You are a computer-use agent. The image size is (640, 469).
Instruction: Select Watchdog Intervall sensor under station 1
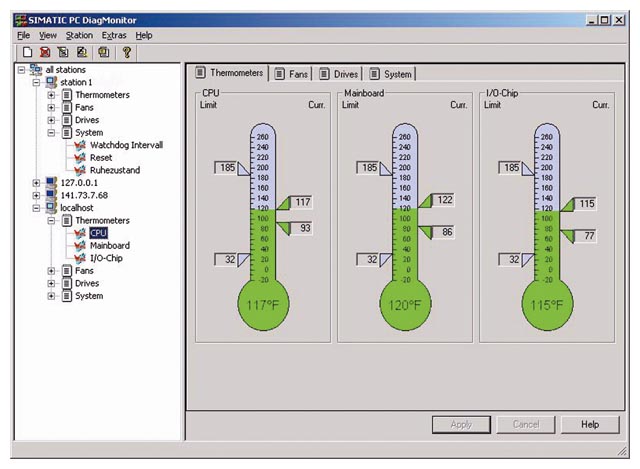(x=125, y=145)
